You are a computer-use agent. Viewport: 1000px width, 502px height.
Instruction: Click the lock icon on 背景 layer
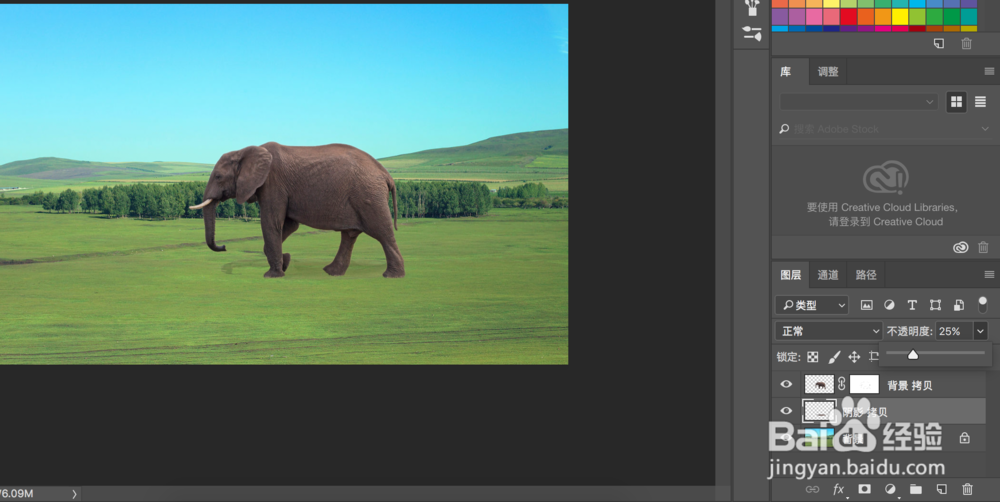(x=964, y=438)
